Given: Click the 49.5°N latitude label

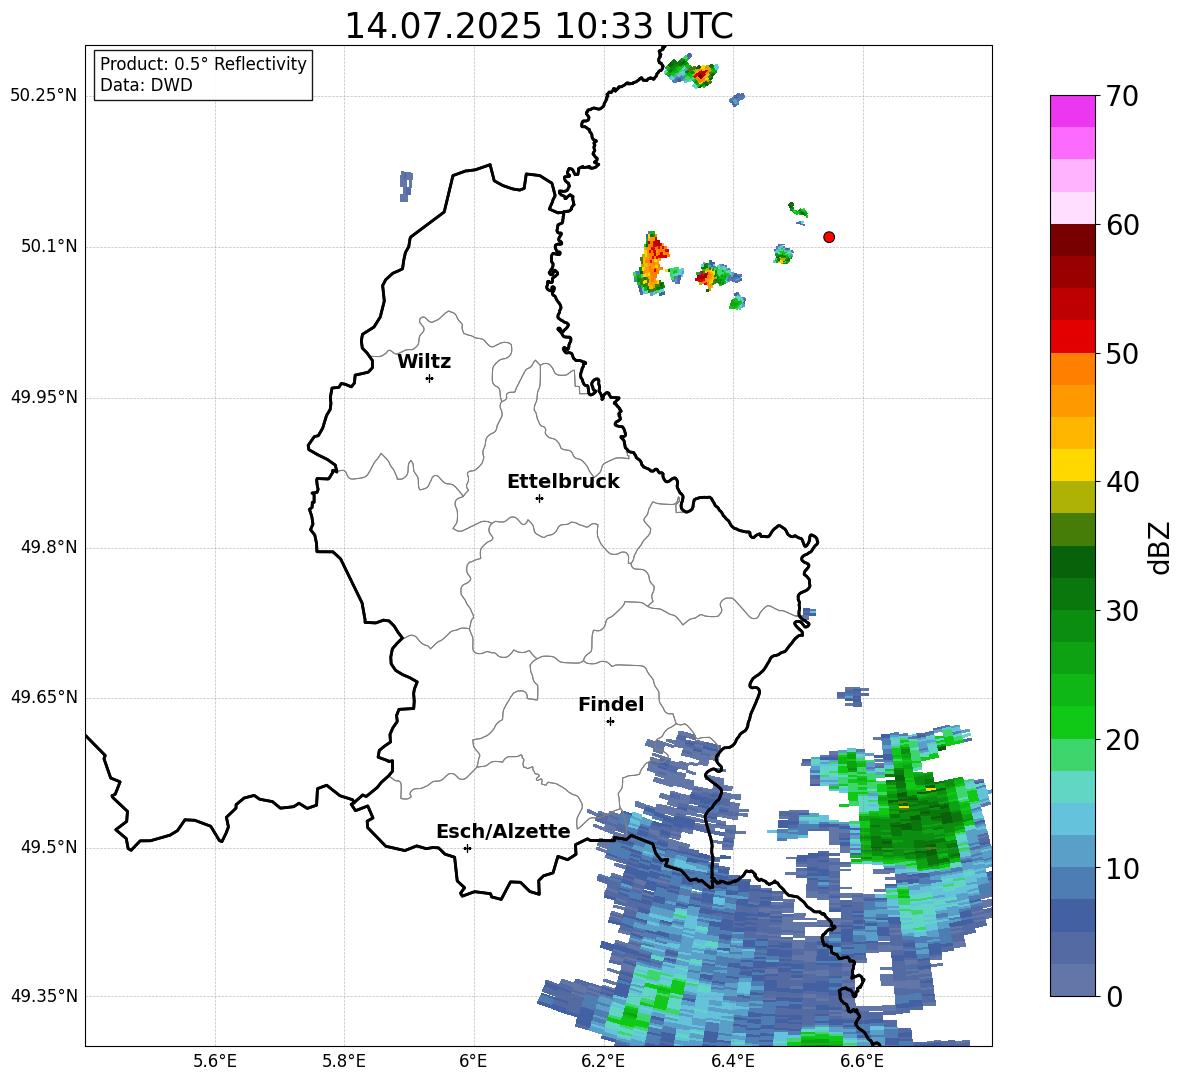Looking at the screenshot, I should point(49,847).
